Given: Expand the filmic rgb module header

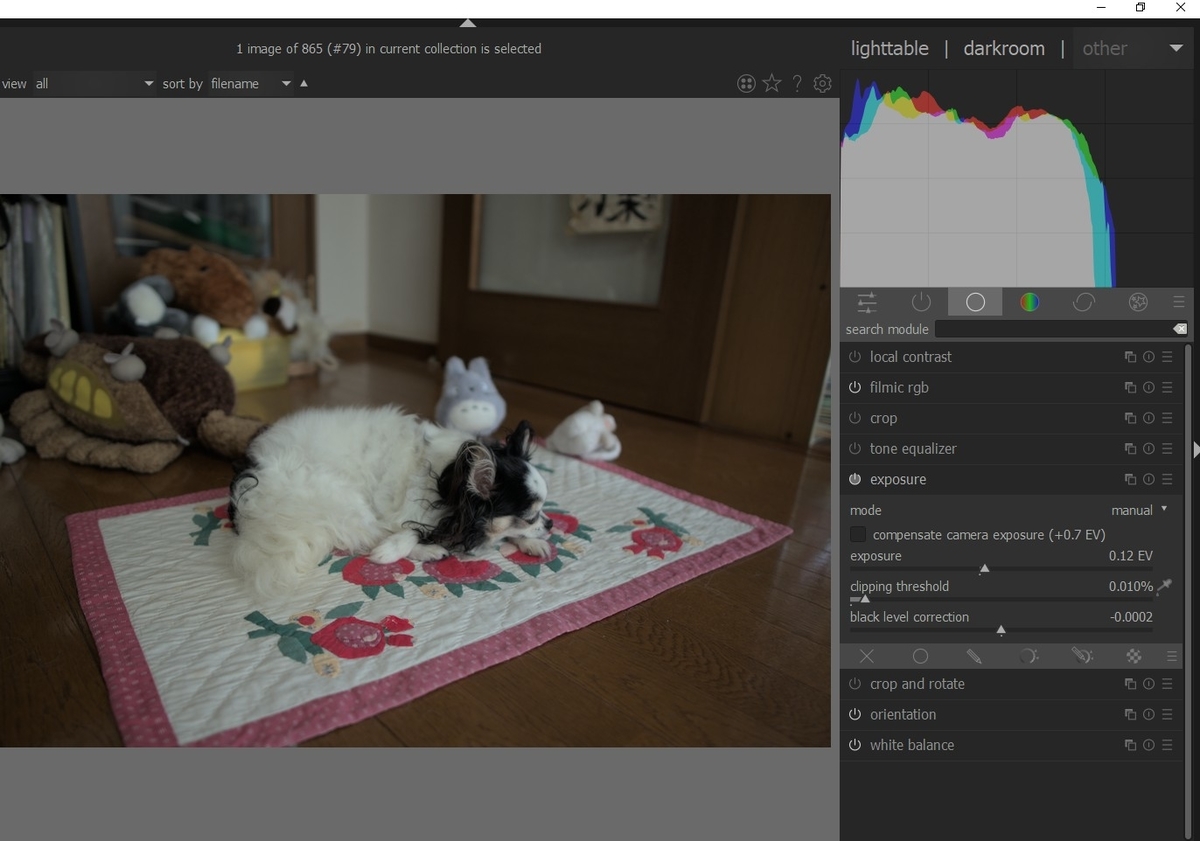Looking at the screenshot, I should (899, 388).
